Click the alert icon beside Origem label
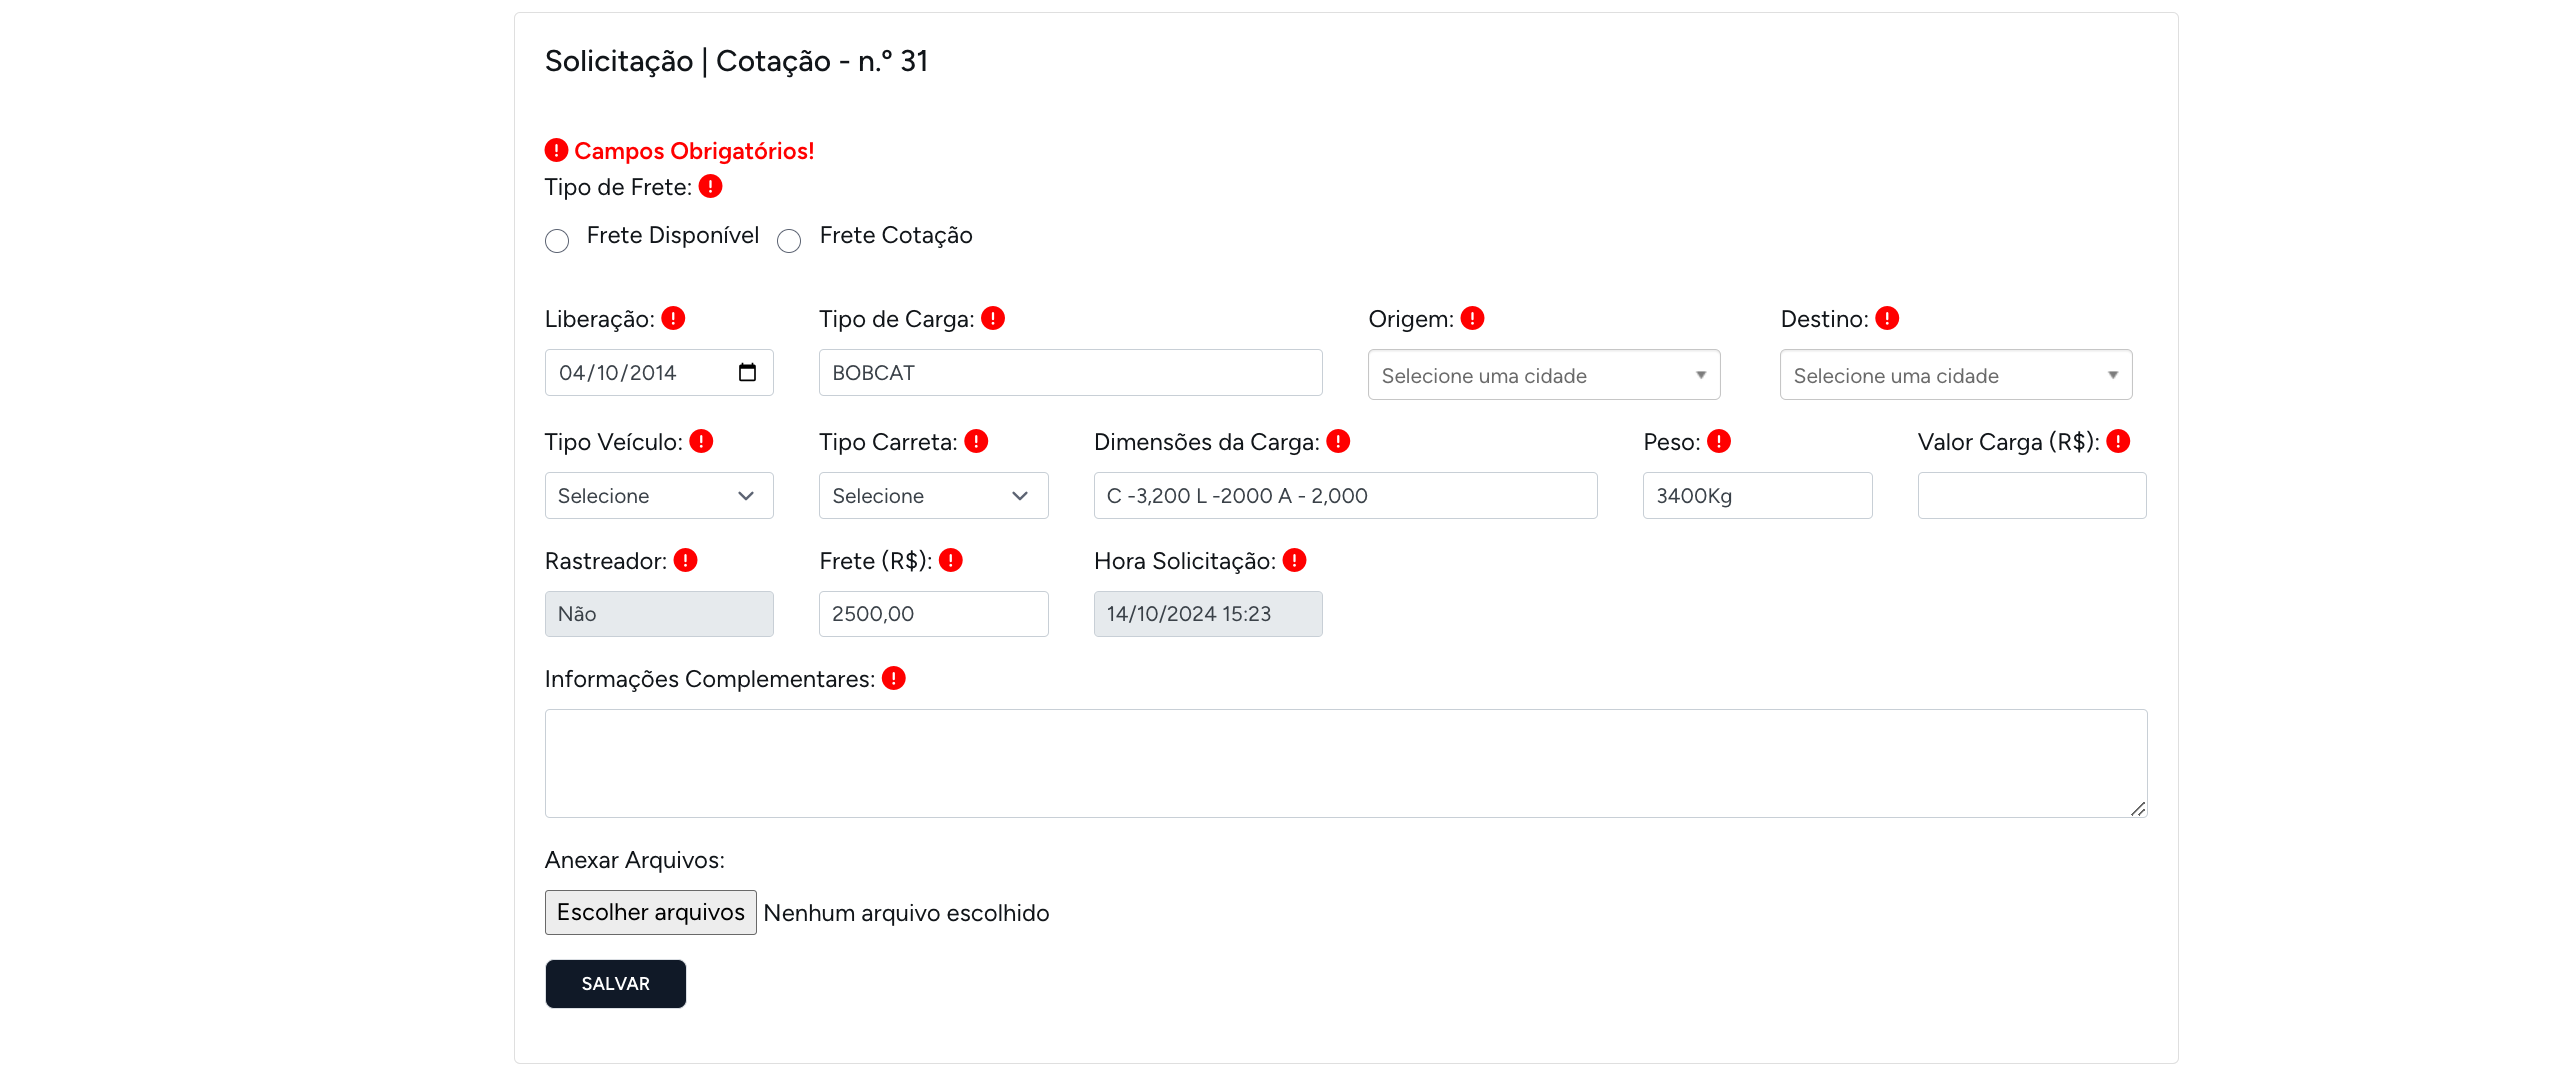2574x1090 pixels. [x=1472, y=318]
